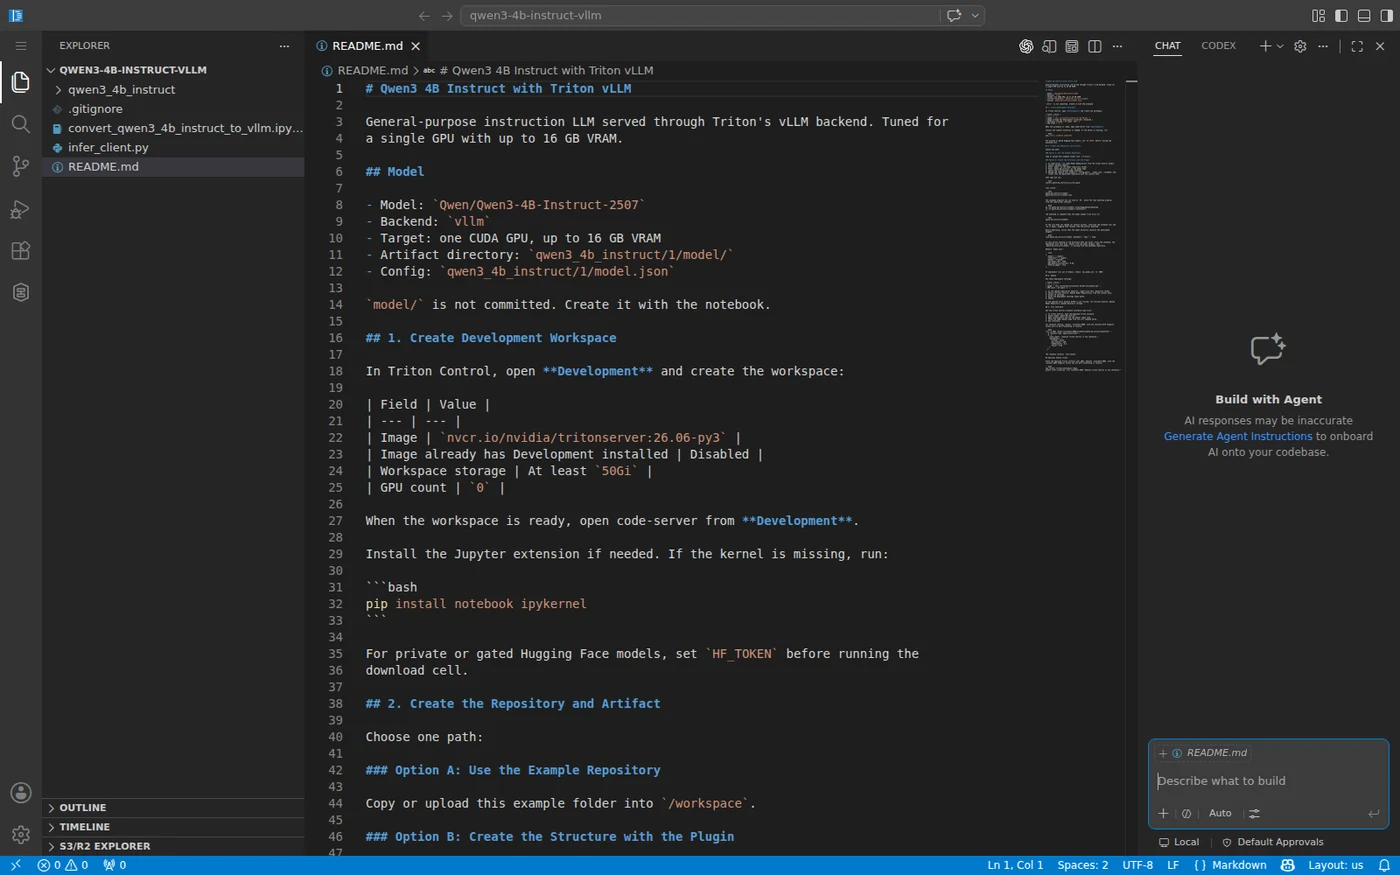Customize layout button in title bar
This screenshot has width=1400, height=875.
pos(1318,15)
